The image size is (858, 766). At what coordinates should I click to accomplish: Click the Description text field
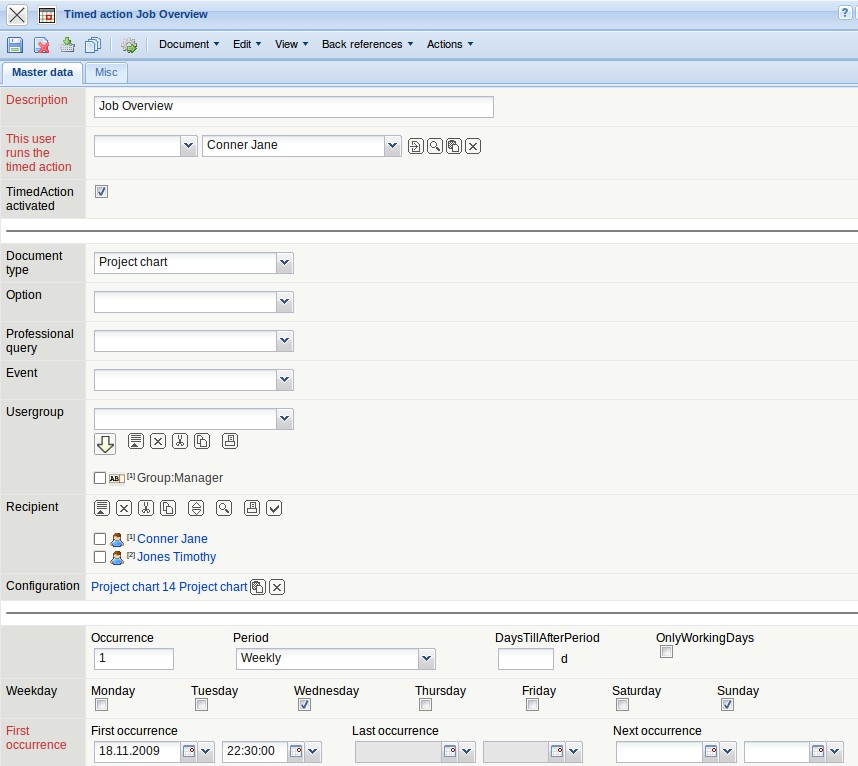pos(293,106)
